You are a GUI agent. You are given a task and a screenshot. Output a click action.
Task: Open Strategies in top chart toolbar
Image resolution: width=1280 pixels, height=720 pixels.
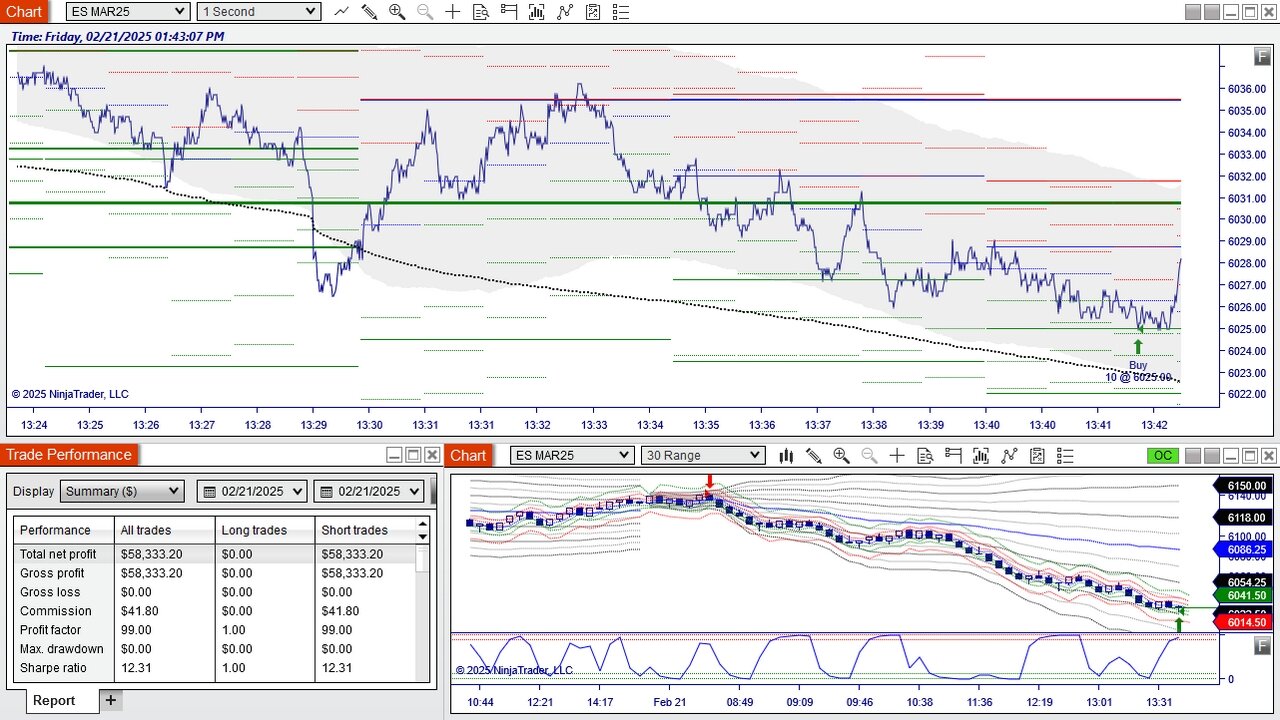pos(593,12)
